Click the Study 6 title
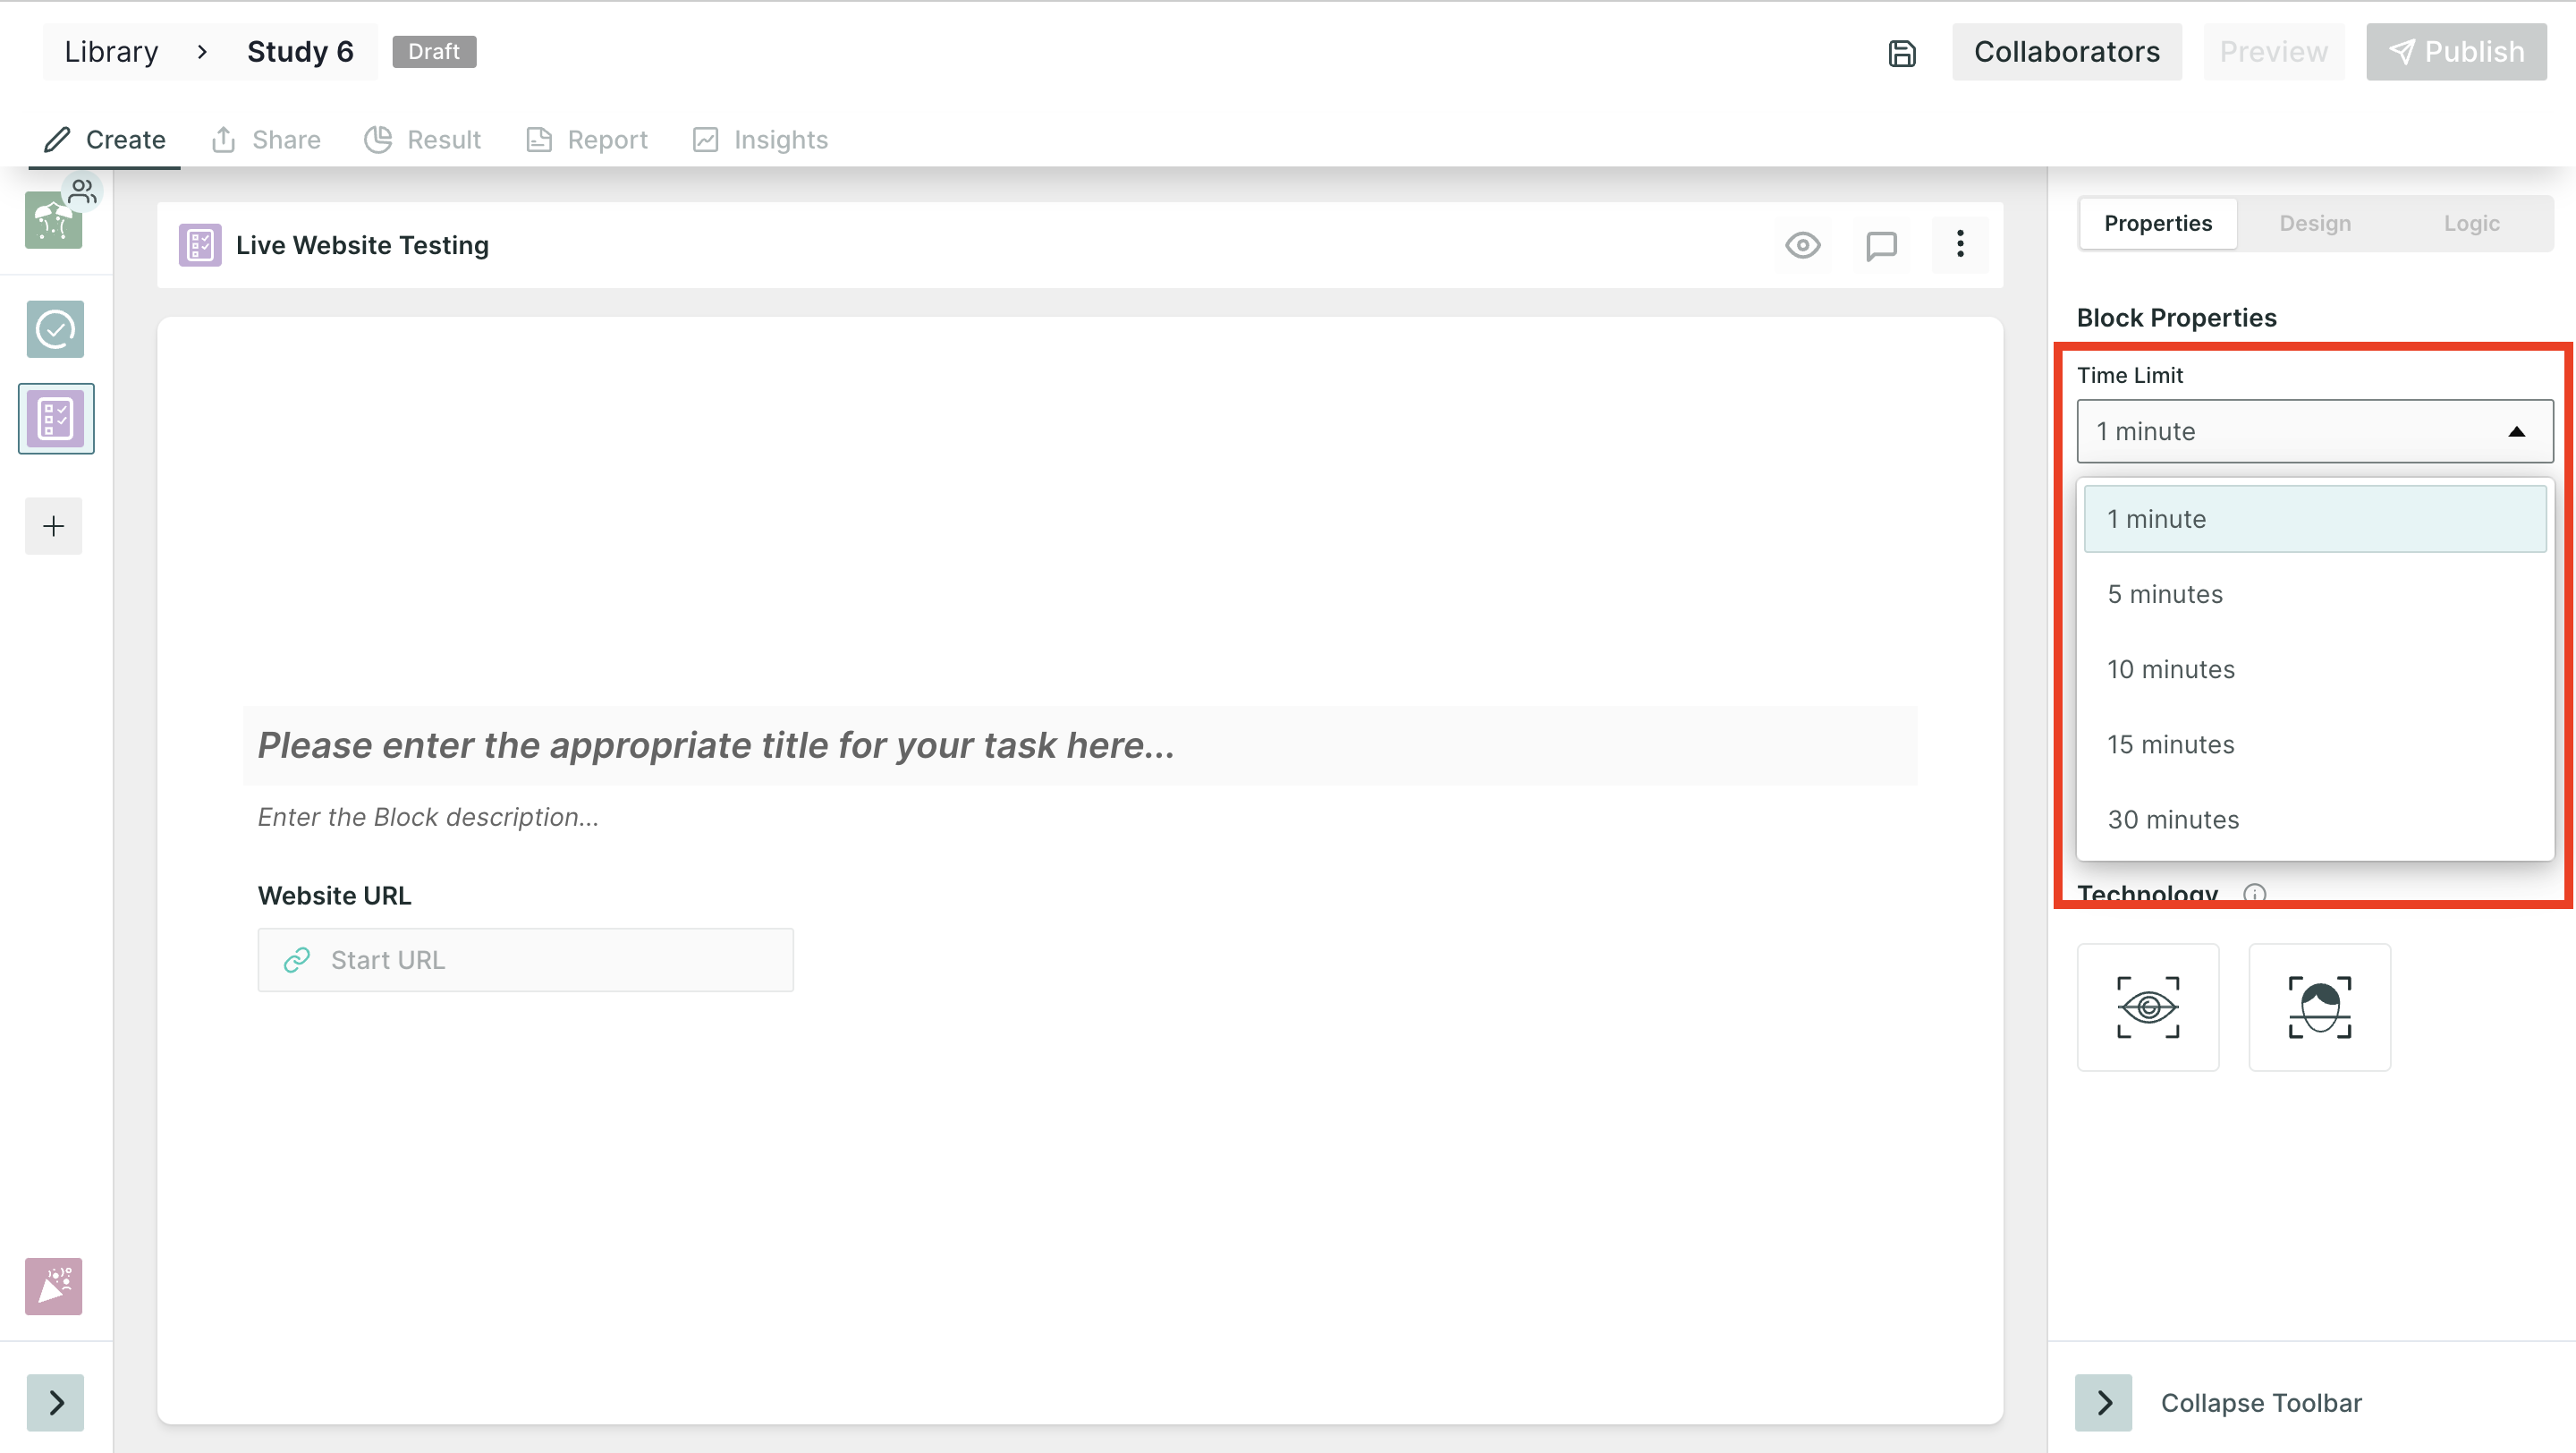Viewport: 2576px width, 1453px height. click(300, 52)
